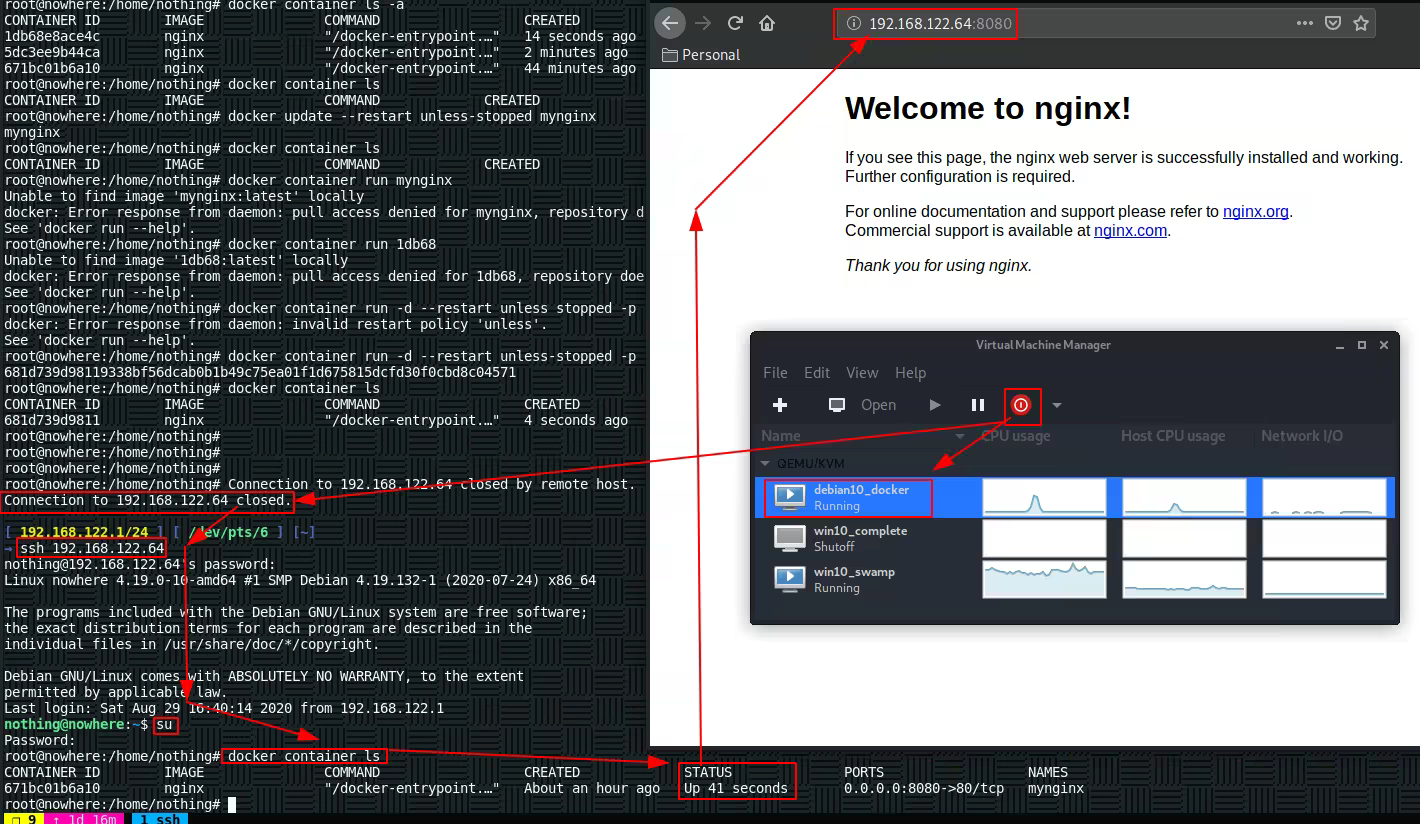Open the browser home page
Viewport: 1420px width, 824px height.
click(x=767, y=23)
